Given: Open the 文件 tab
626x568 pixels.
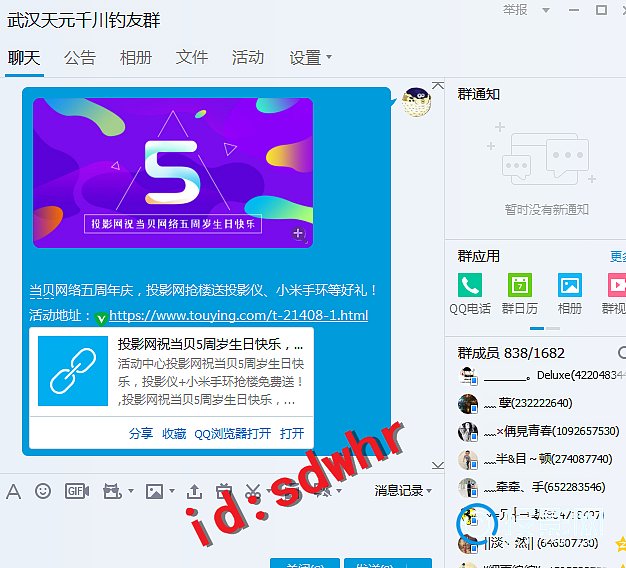Looking at the screenshot, I should tap(192, 57).
